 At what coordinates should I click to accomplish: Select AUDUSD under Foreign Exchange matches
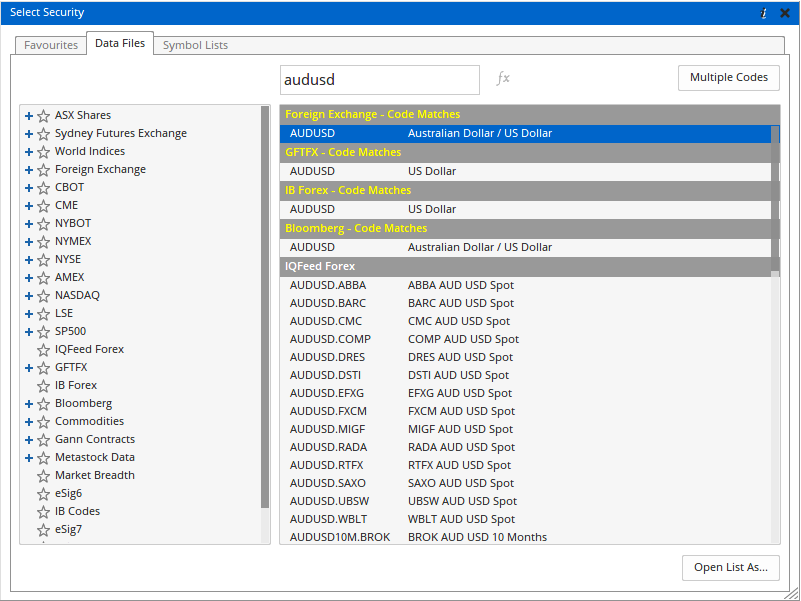(x=526, y=133)
